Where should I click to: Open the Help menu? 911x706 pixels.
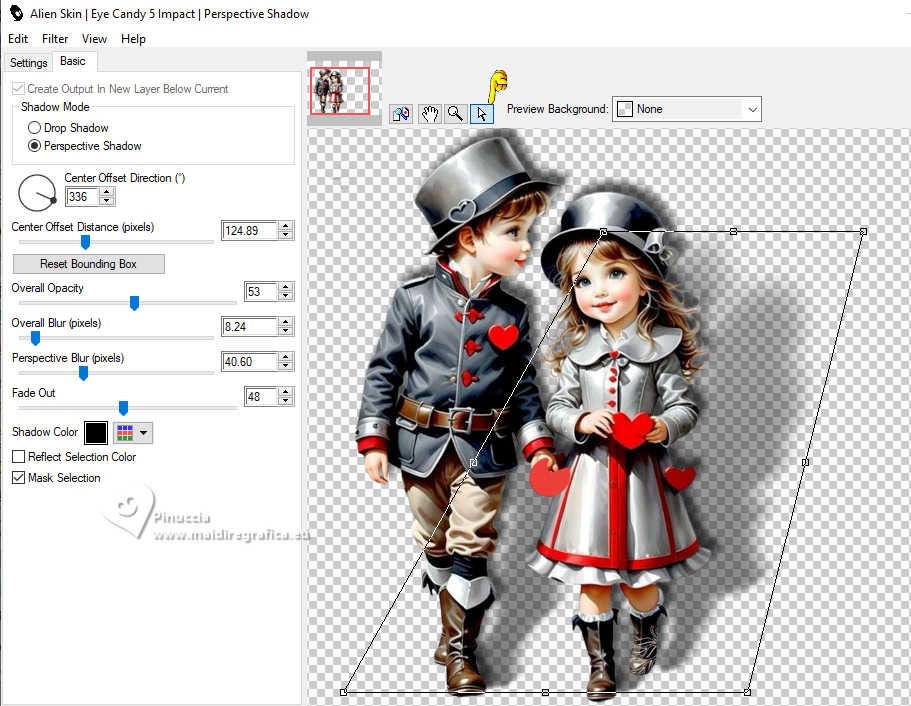coord(133,39)
